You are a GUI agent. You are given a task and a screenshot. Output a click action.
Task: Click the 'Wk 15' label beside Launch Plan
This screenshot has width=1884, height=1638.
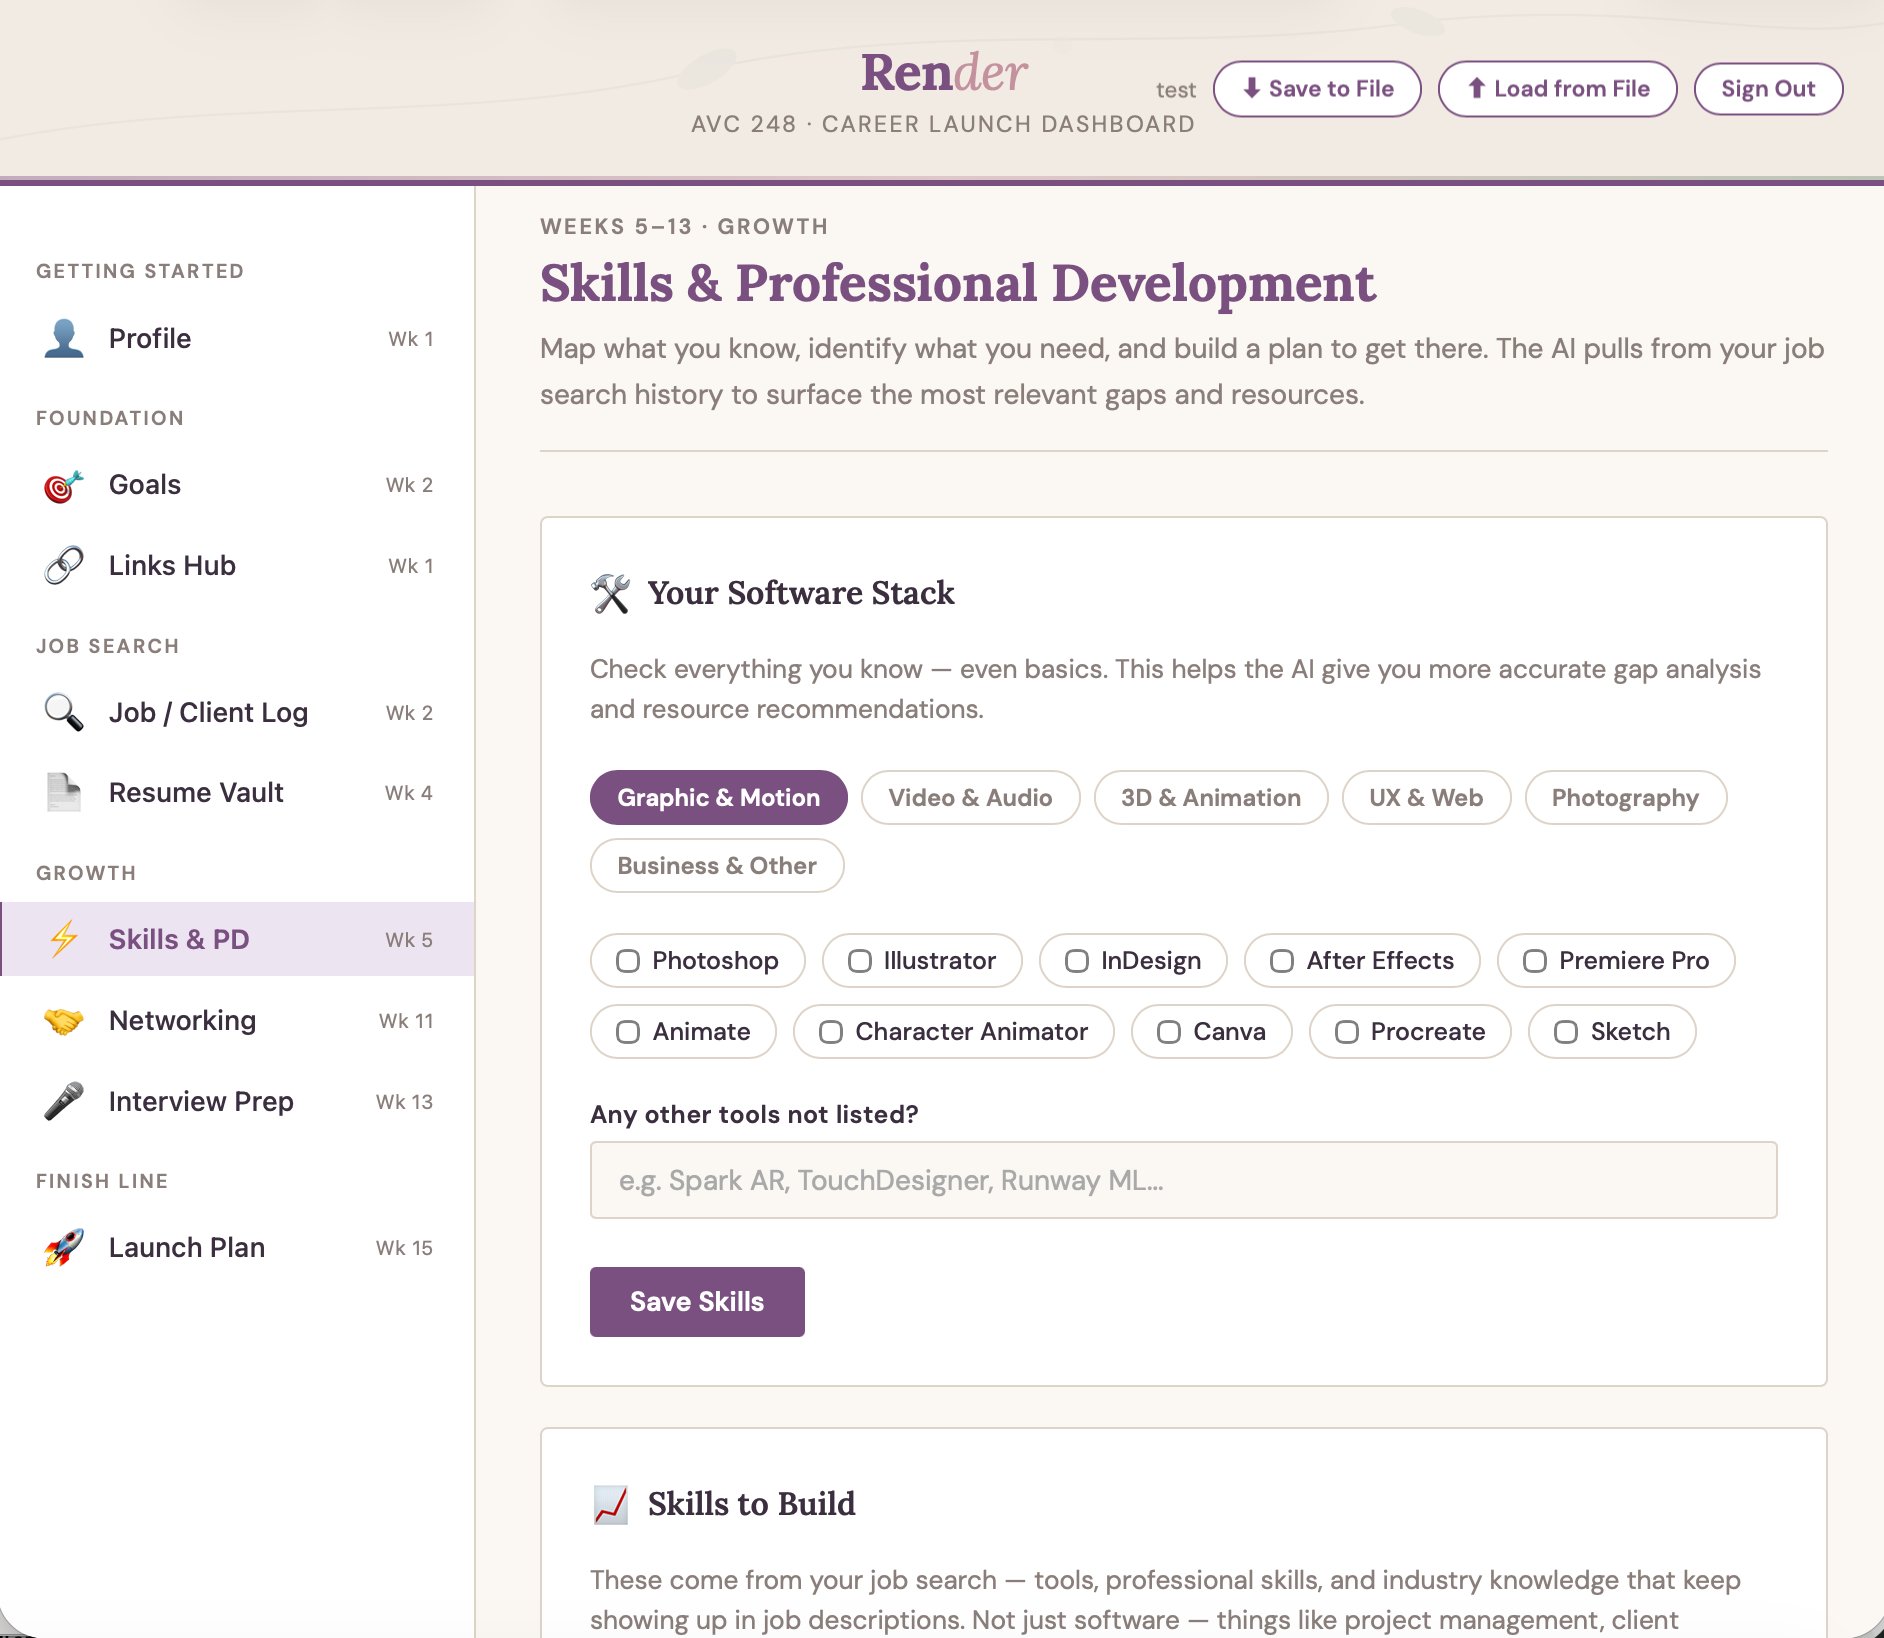point(404,1248)
